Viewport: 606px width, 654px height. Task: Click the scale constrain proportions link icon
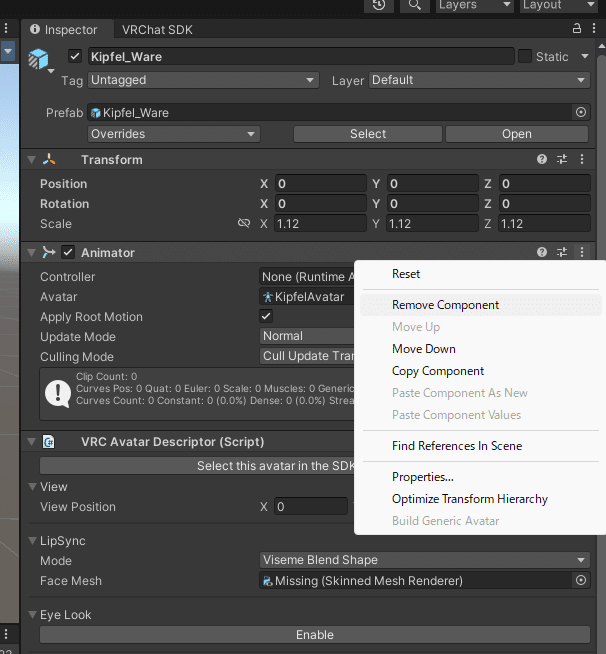(244, 224)
